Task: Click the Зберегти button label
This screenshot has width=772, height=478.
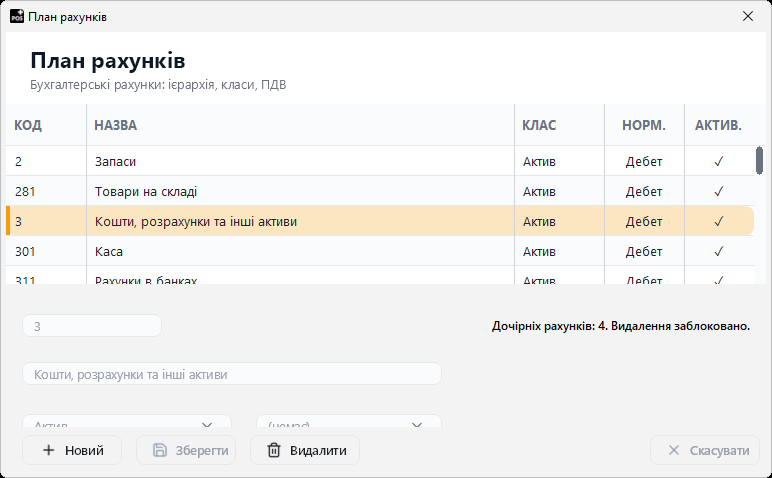Action: [x=202, y=450]
